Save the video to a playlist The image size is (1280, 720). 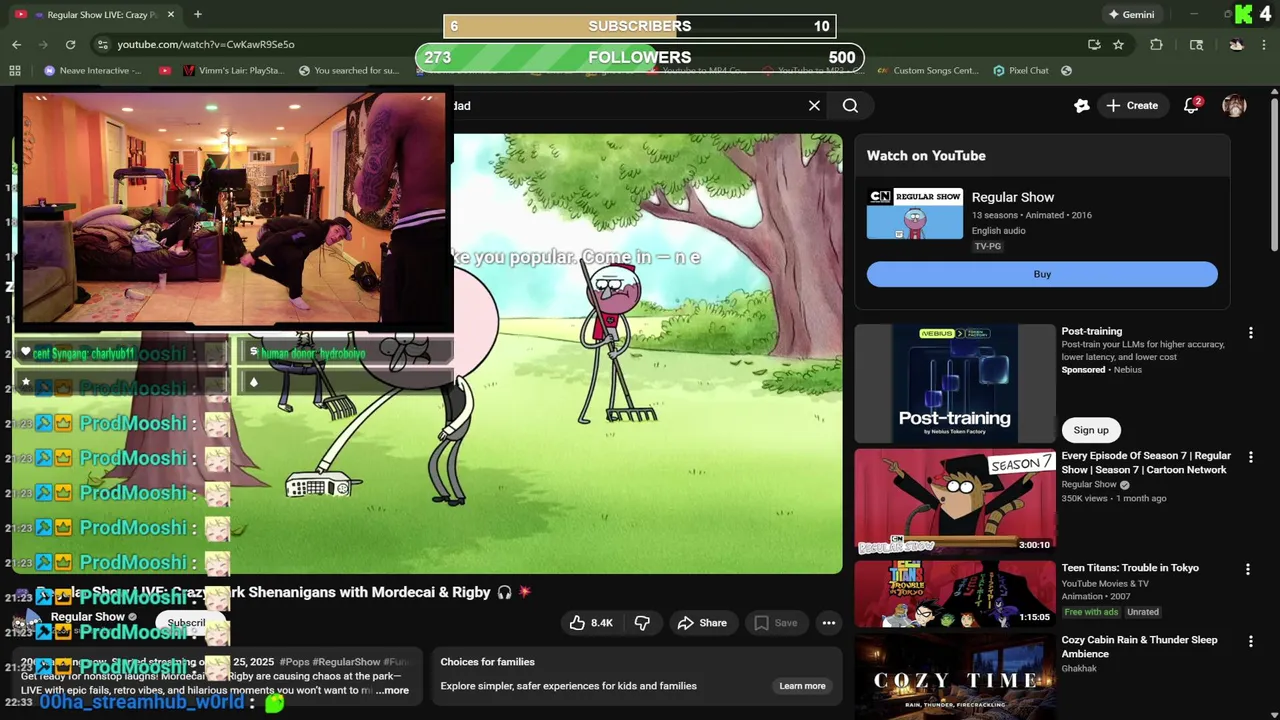coord(776,623)
